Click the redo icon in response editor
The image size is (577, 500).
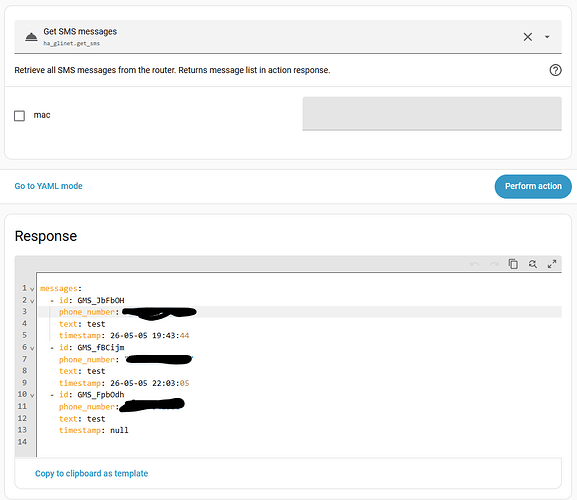494,264
